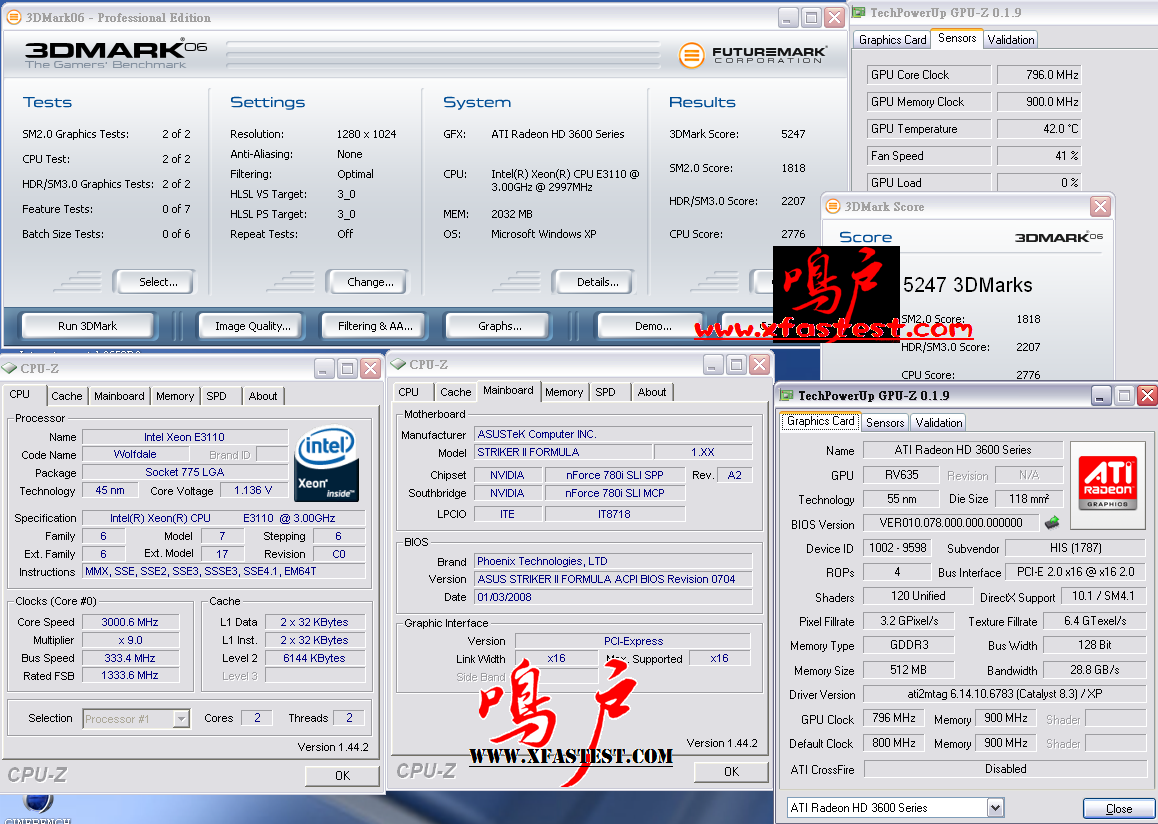Open the About tab in the CPU-Z processor window
The width and height of the screenshot is (1158, 824).
263,396
